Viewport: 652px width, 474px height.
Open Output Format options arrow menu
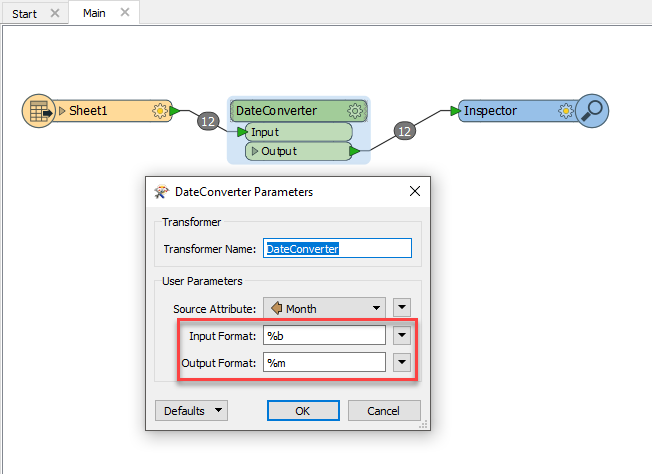click(402, 362)
